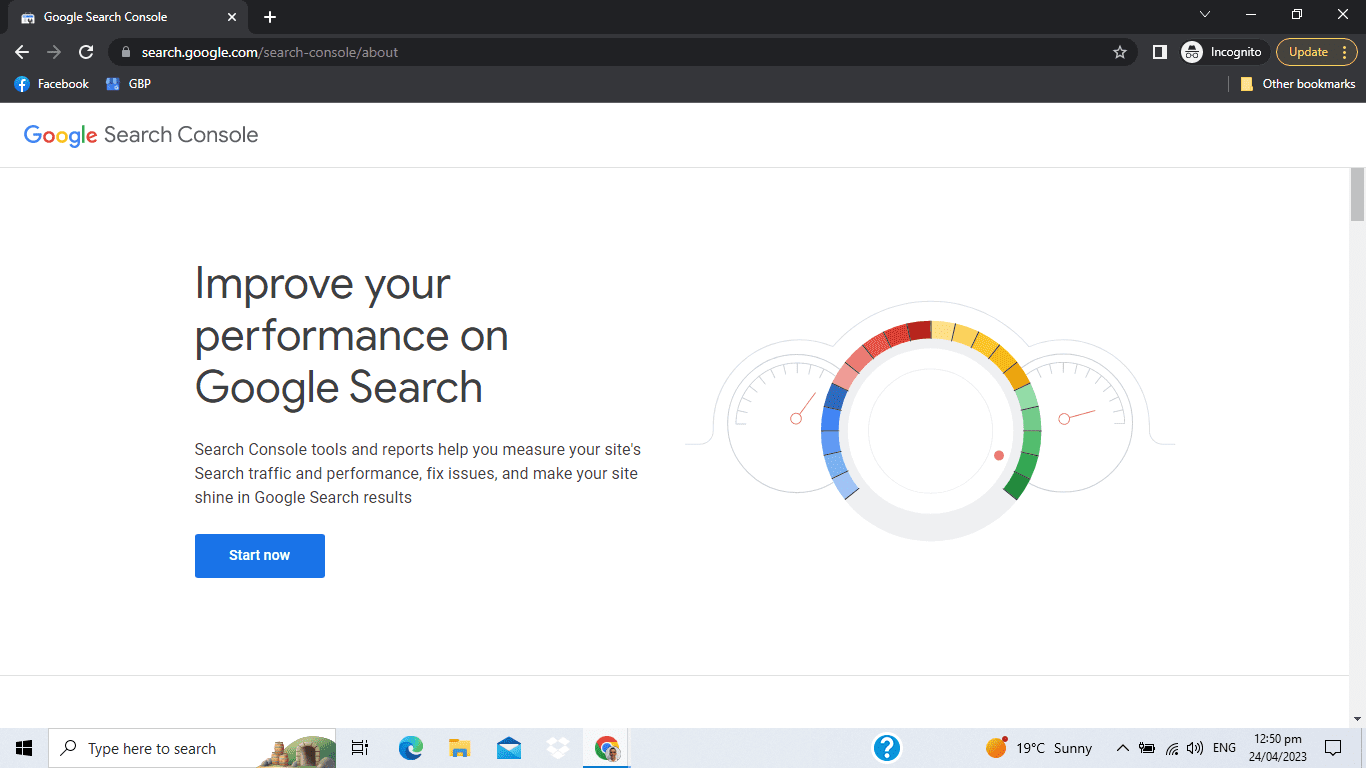Open Dropbox from the taskbar
Image resolution: width=1366 pixels, height=768 pixels.
click(x=557, y=748)
